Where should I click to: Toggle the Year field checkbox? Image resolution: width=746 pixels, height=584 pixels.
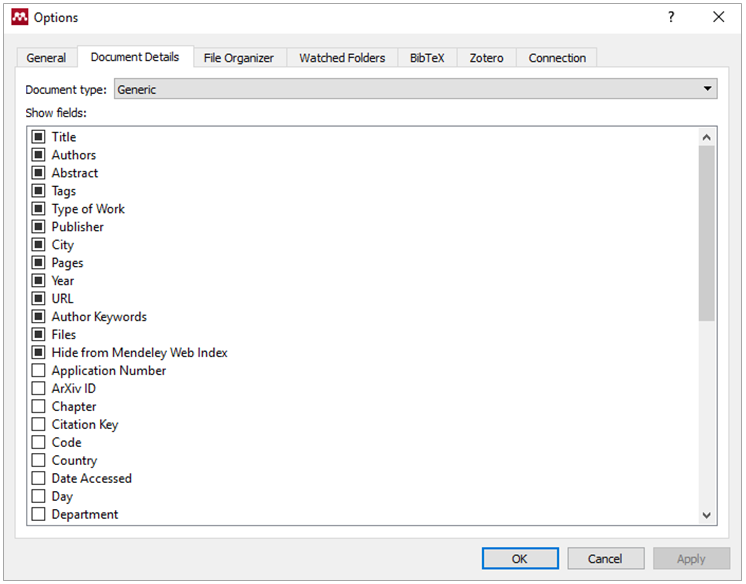38,280
